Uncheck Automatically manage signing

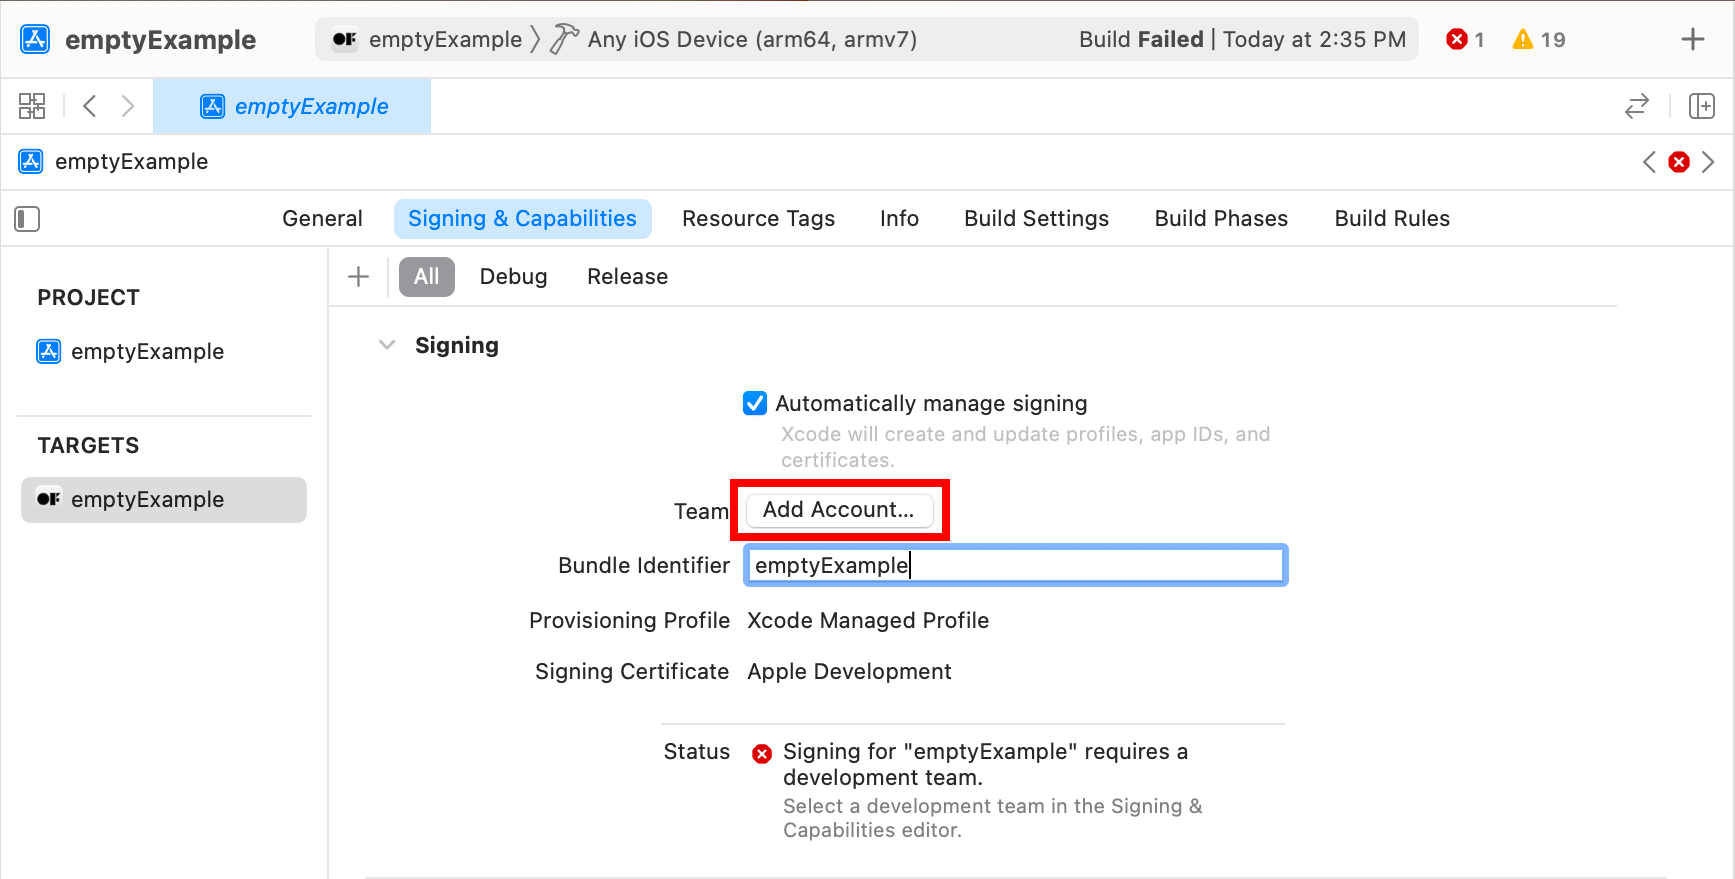[x=755, y=403]
